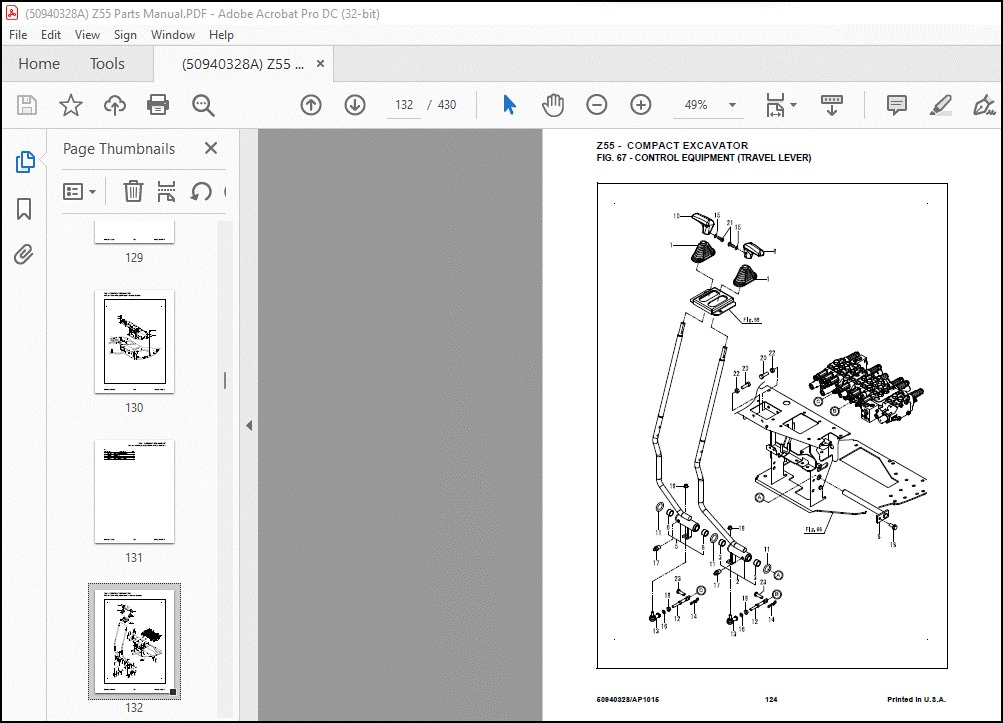Select page 131 thumbnail
Screen dimensions: 1003x723
pos(134,491)
